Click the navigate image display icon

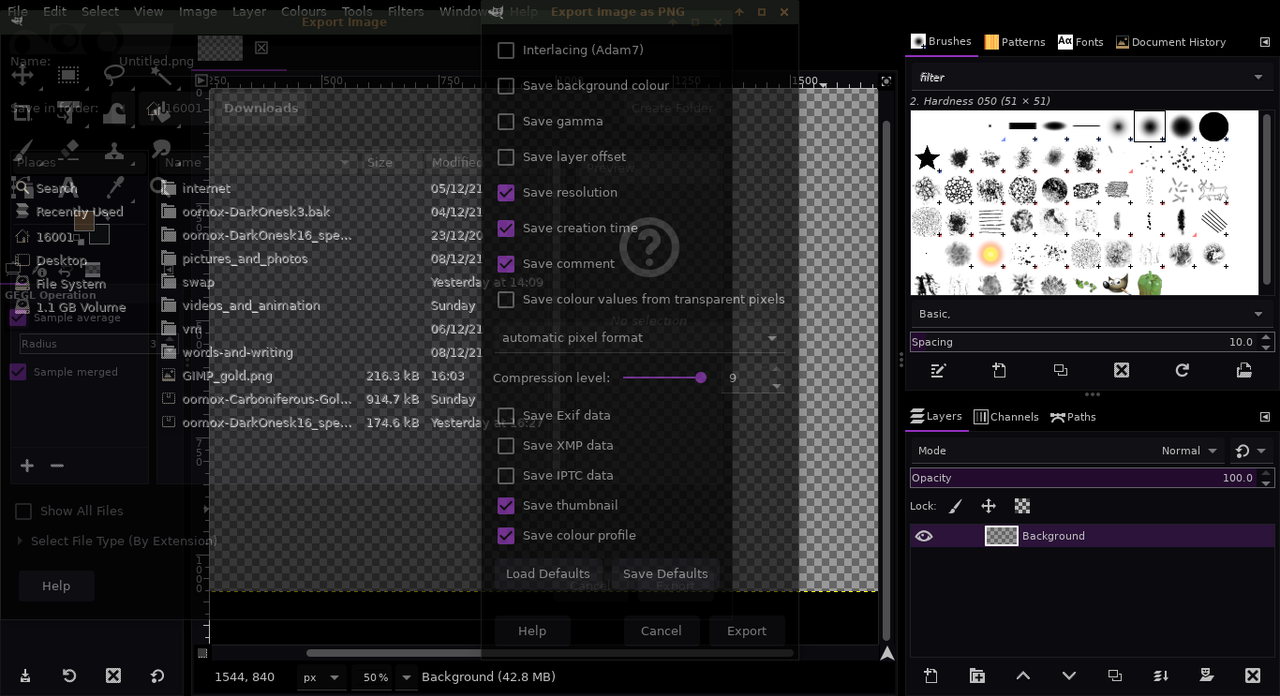point(887,654)
